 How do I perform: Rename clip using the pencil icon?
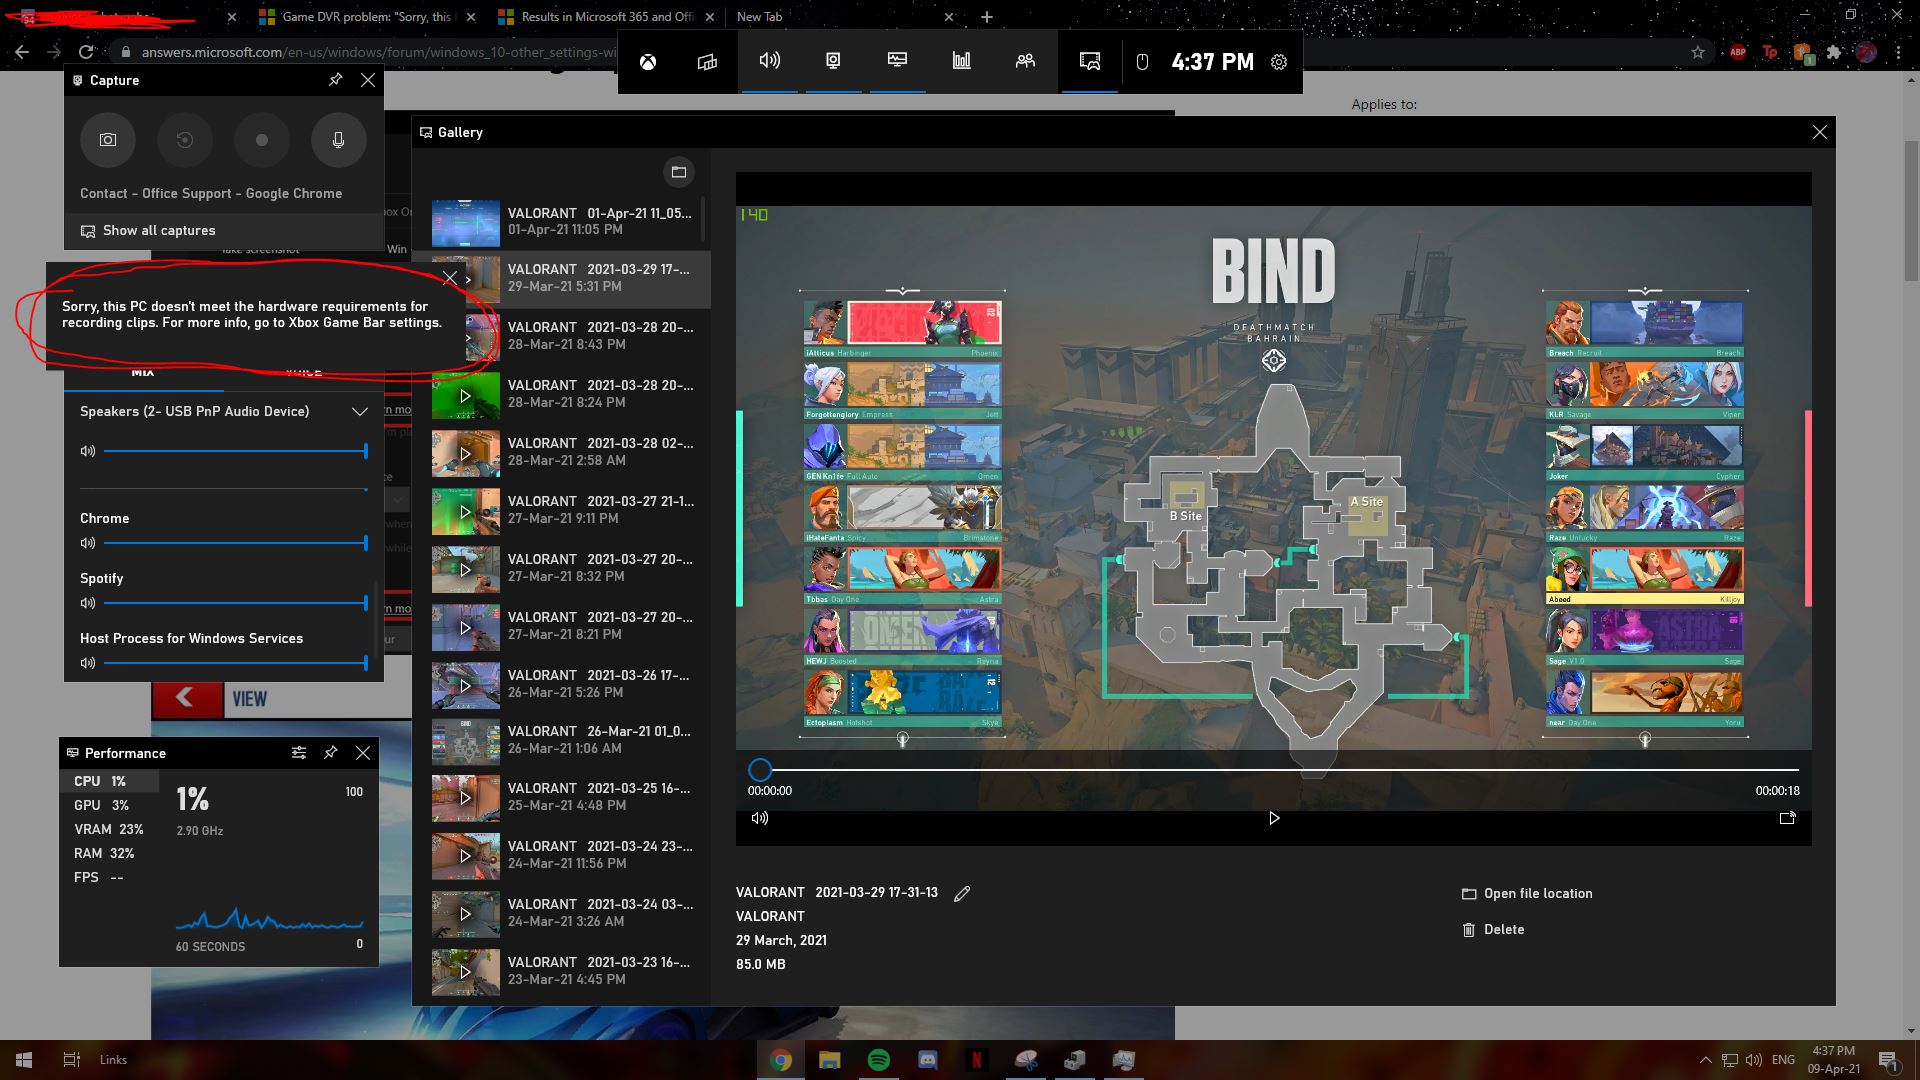pyautogui.click(x=962, y=894)
